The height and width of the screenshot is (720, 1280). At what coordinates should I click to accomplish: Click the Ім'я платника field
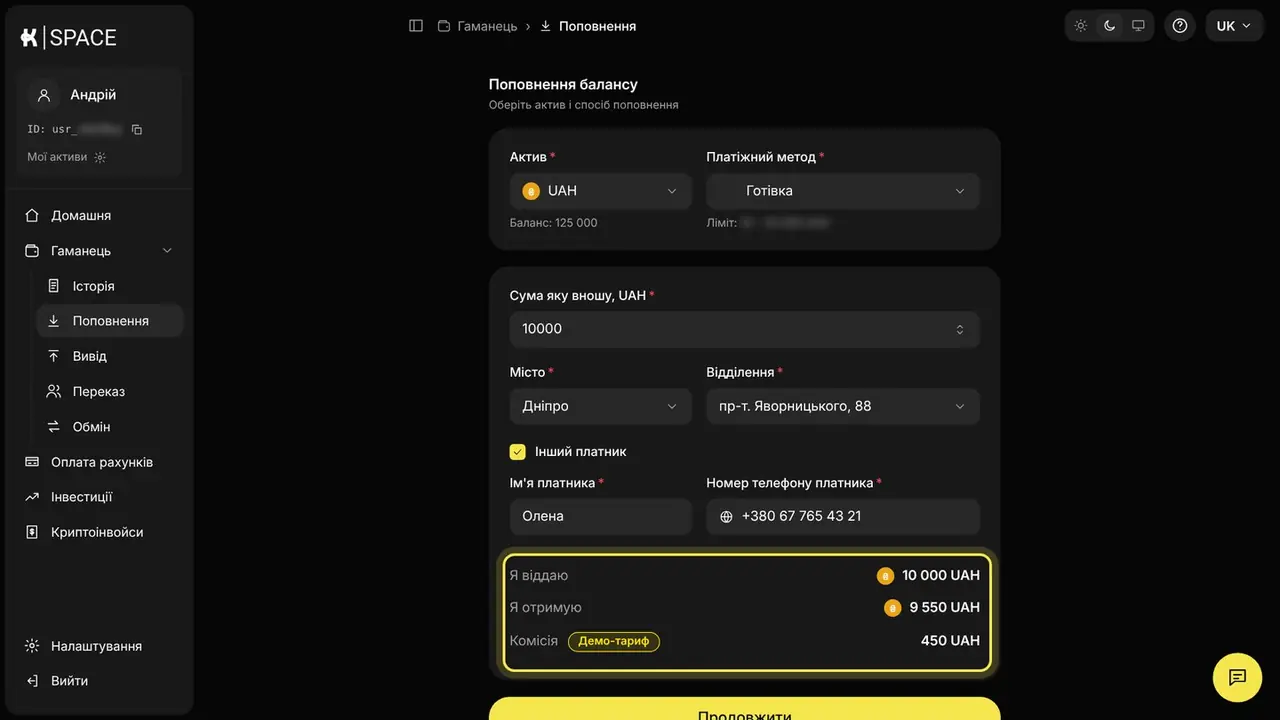(x=600, y=516)
